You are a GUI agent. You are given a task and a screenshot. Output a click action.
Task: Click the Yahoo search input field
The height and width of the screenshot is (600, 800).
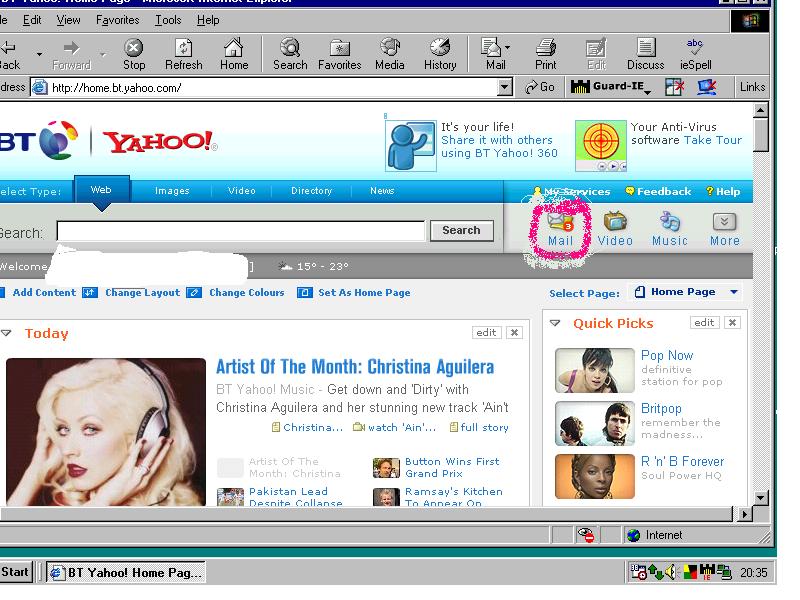[240, 231]
